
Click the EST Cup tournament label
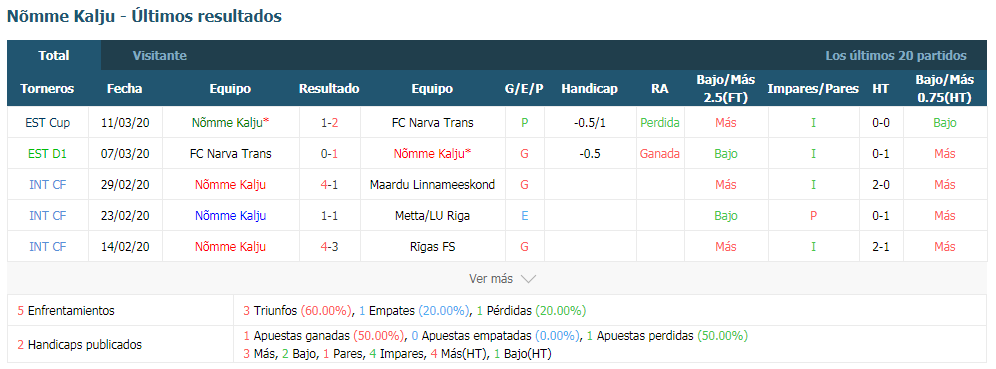pyautogui.click(x=48, y=123)
